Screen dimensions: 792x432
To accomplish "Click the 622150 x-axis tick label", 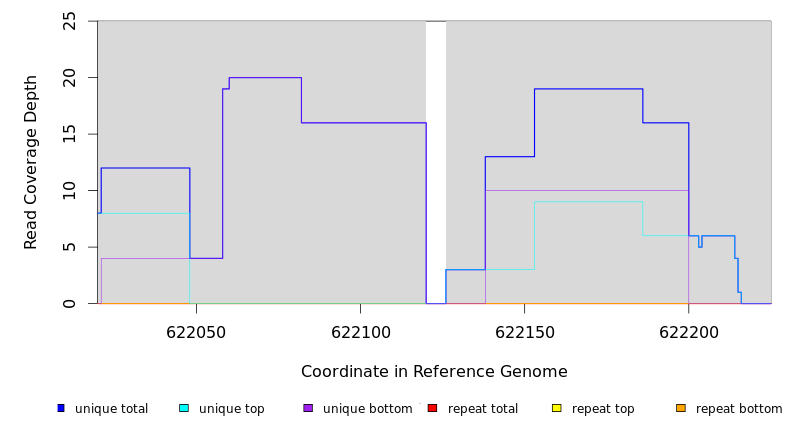I will [524, 332].
